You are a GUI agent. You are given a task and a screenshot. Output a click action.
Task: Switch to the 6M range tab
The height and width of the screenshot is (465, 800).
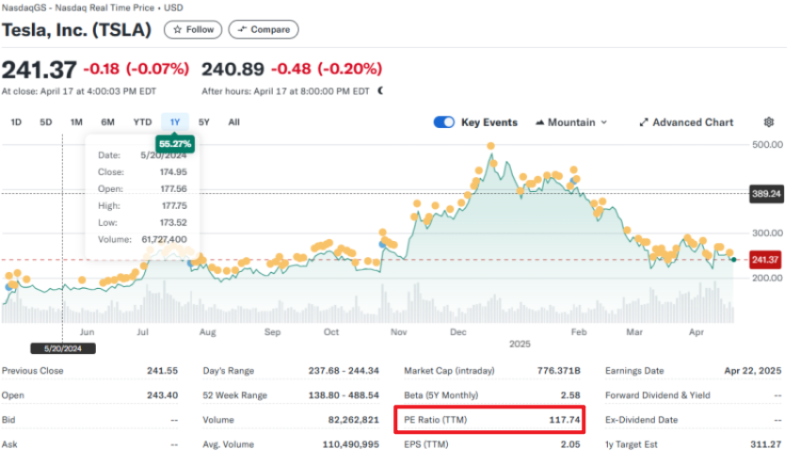(x=108, y=122)
